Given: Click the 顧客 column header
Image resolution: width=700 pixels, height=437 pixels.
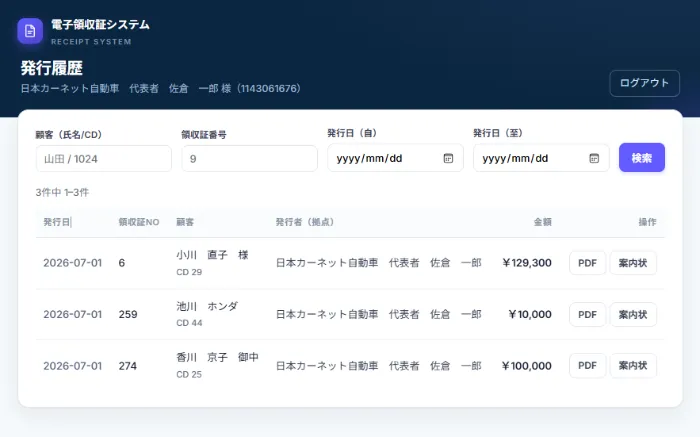Looking at the screenshot, I should tap(185, 222).
